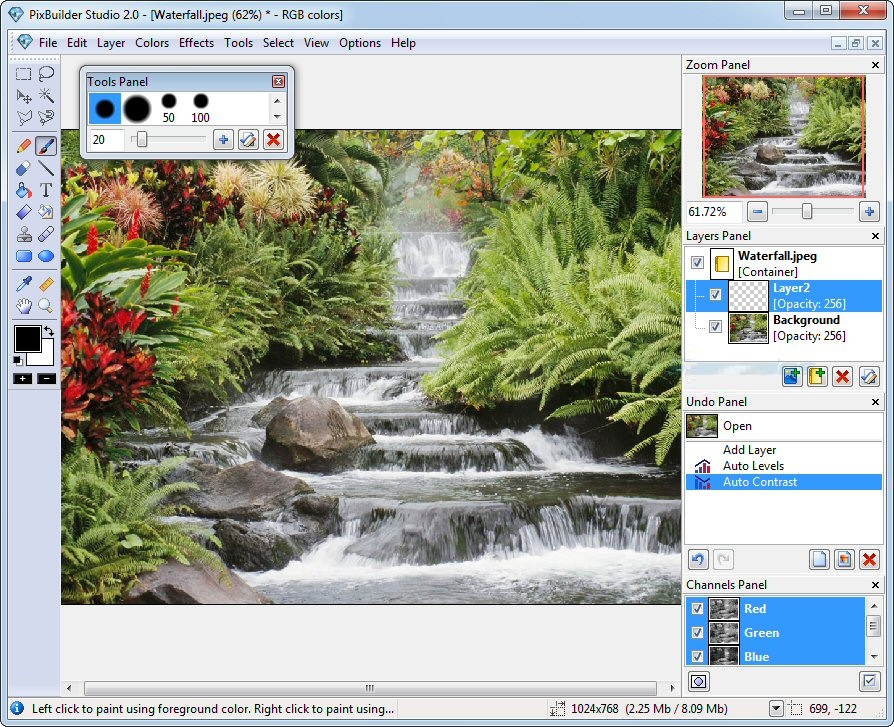Choose the Eraser tool
894x727 pixels.
24,168
